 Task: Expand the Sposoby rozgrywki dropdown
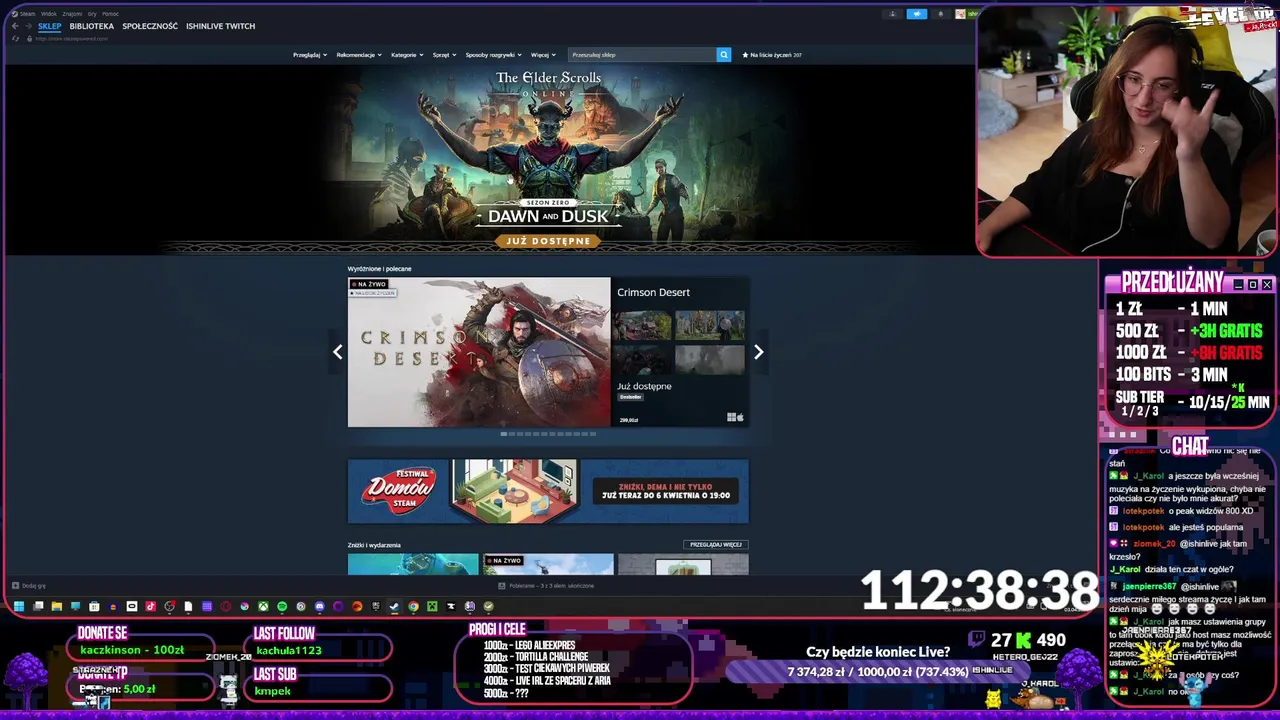(x=493, y=55)
